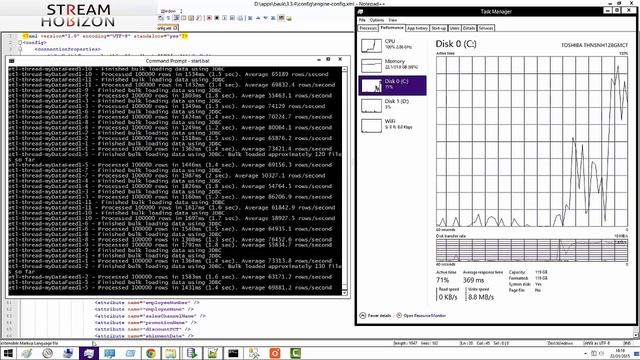Viewport: 640px width, 360px height.
Task: Select the WiFi performance item
Action: [392, 125]
